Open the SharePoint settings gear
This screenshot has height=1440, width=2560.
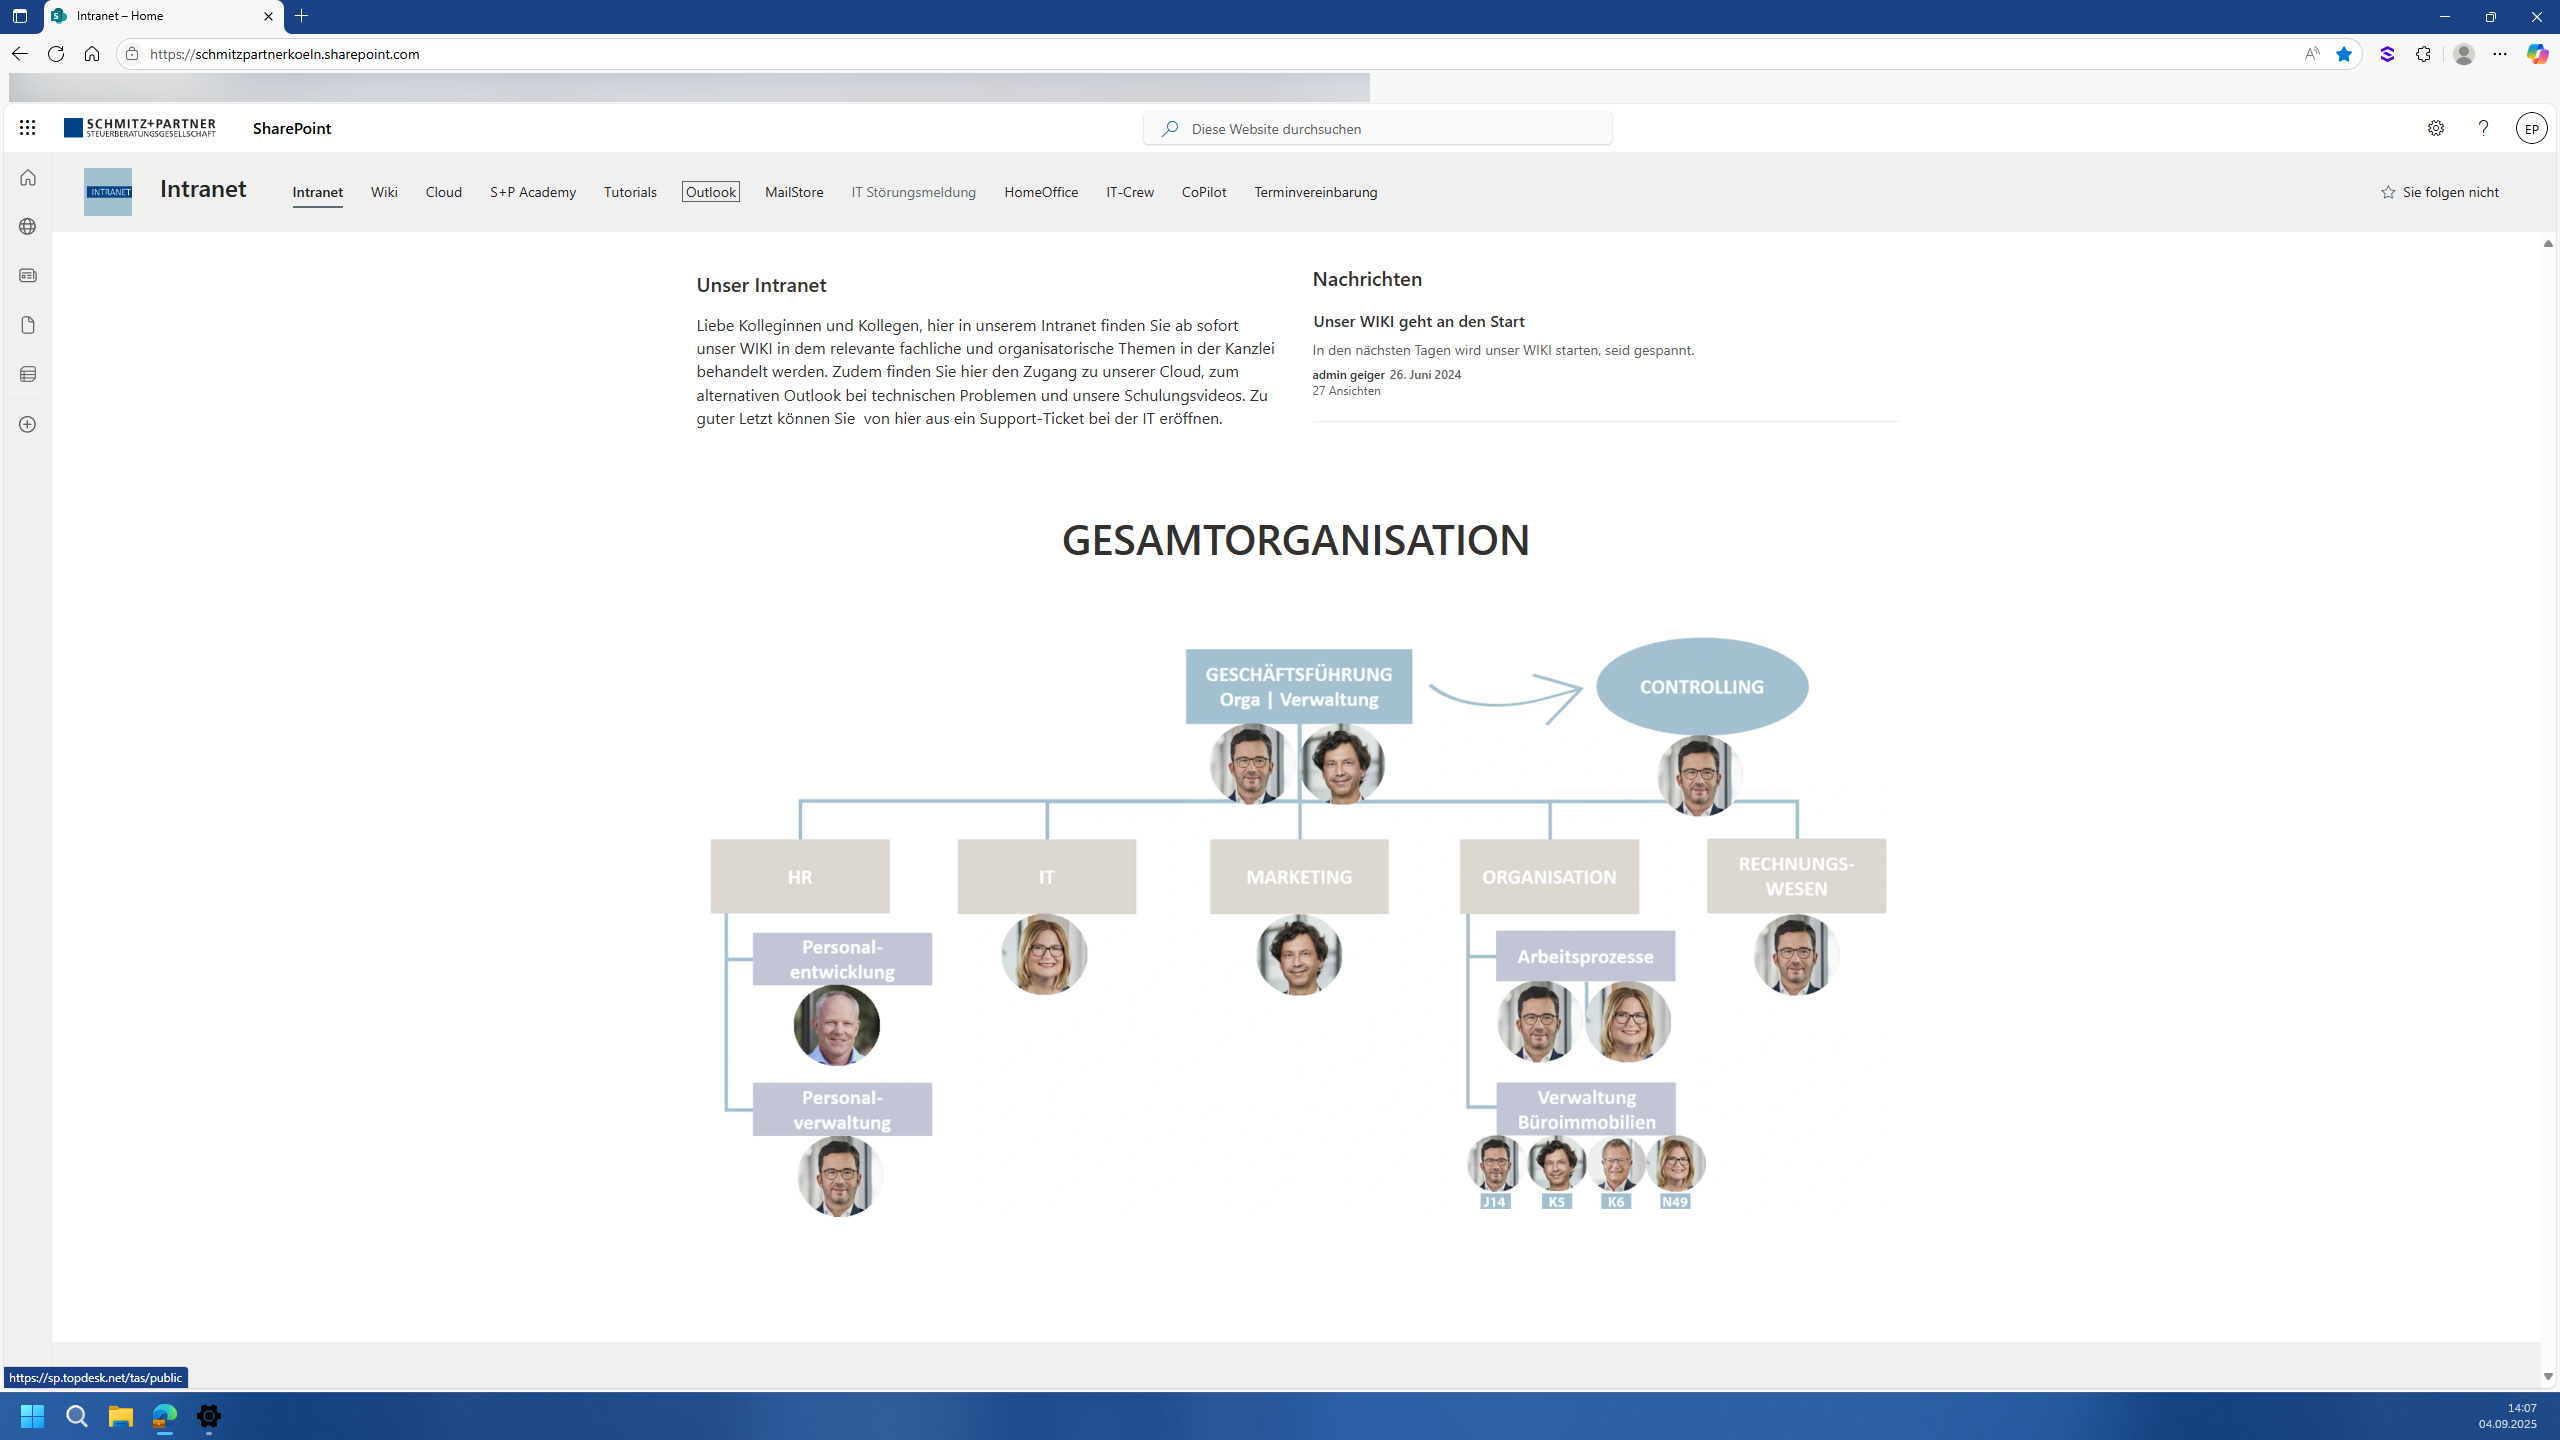click(2435, 128)
